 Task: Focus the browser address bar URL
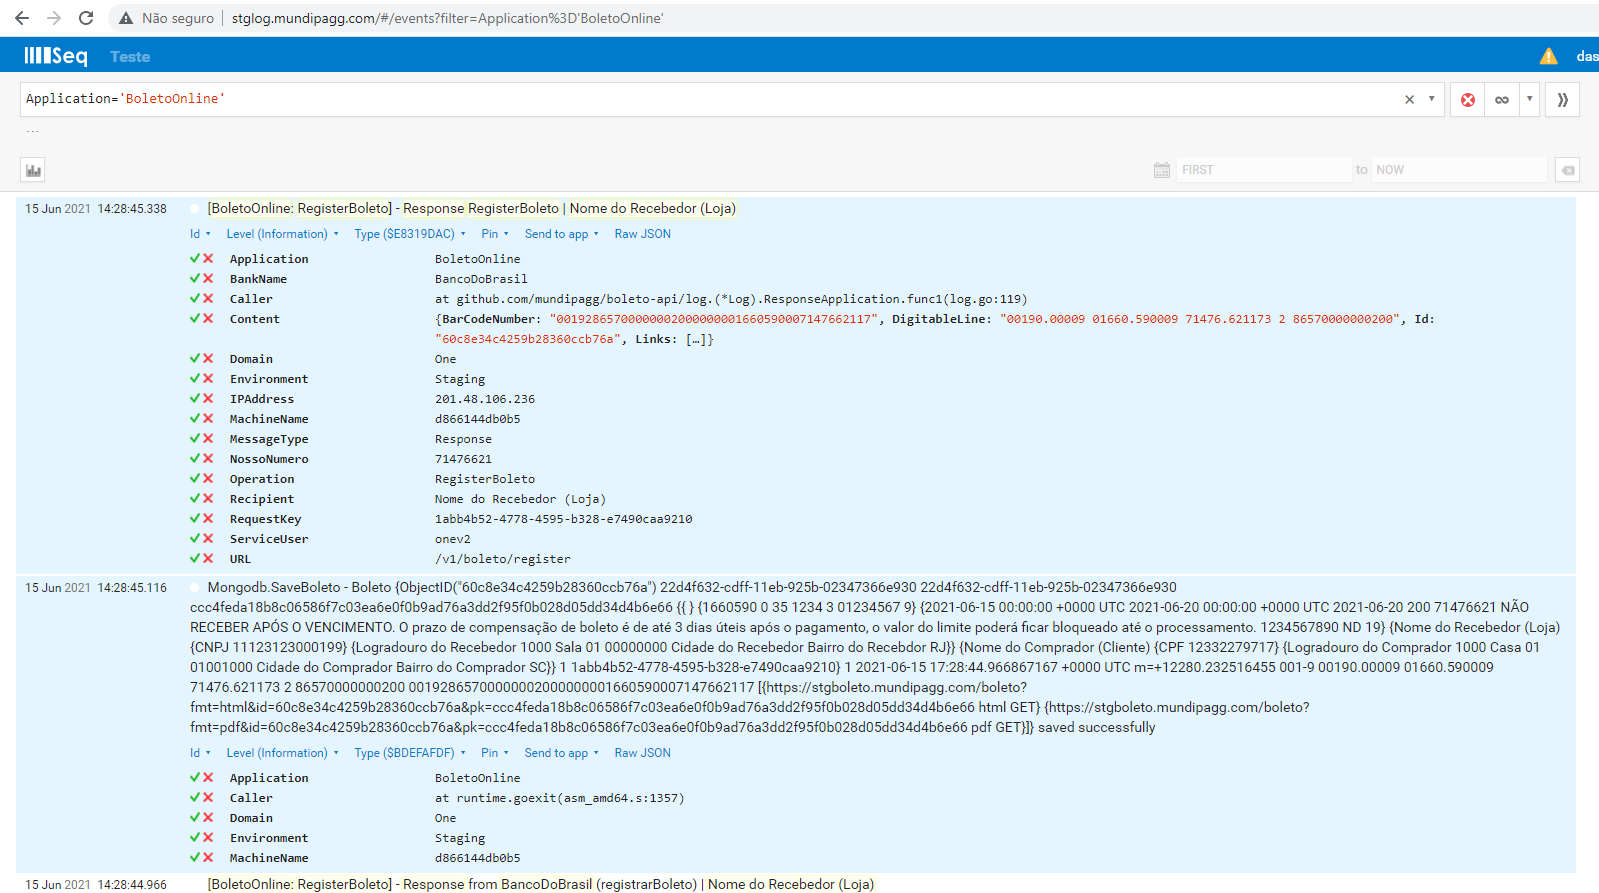coord(447,18)
